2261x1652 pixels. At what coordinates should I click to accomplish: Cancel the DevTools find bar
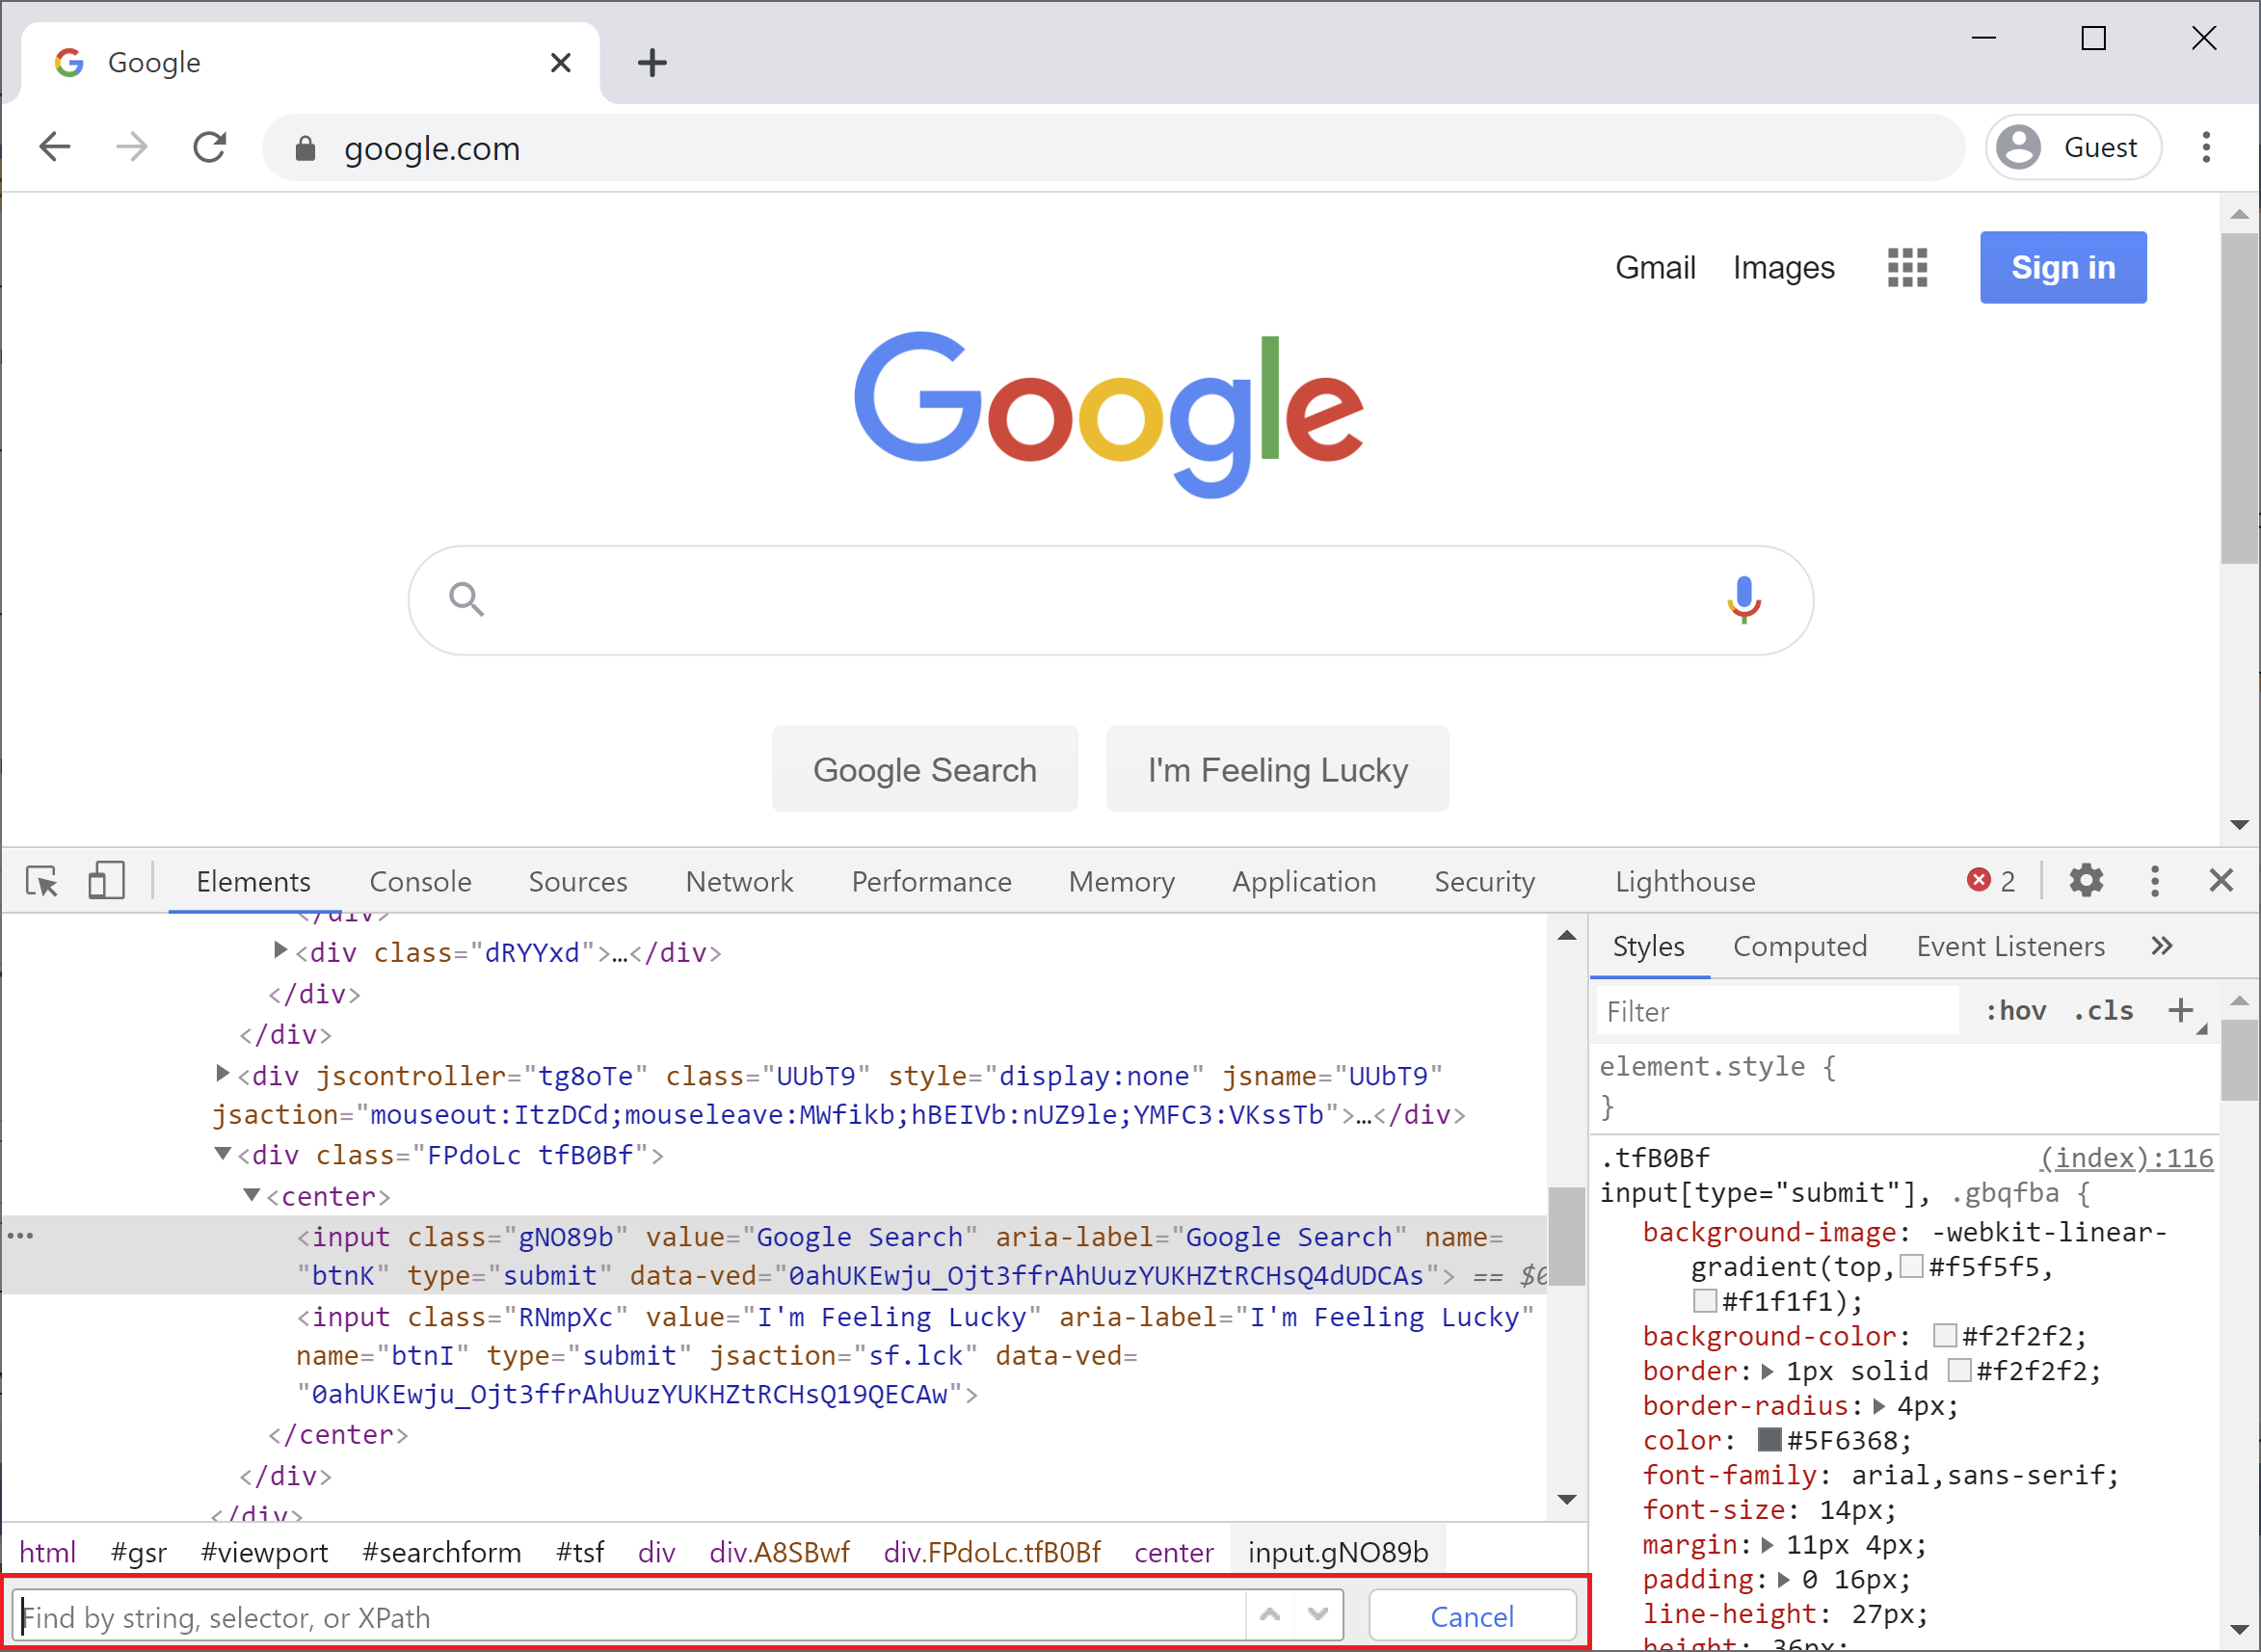(x=1471, y=1617)
